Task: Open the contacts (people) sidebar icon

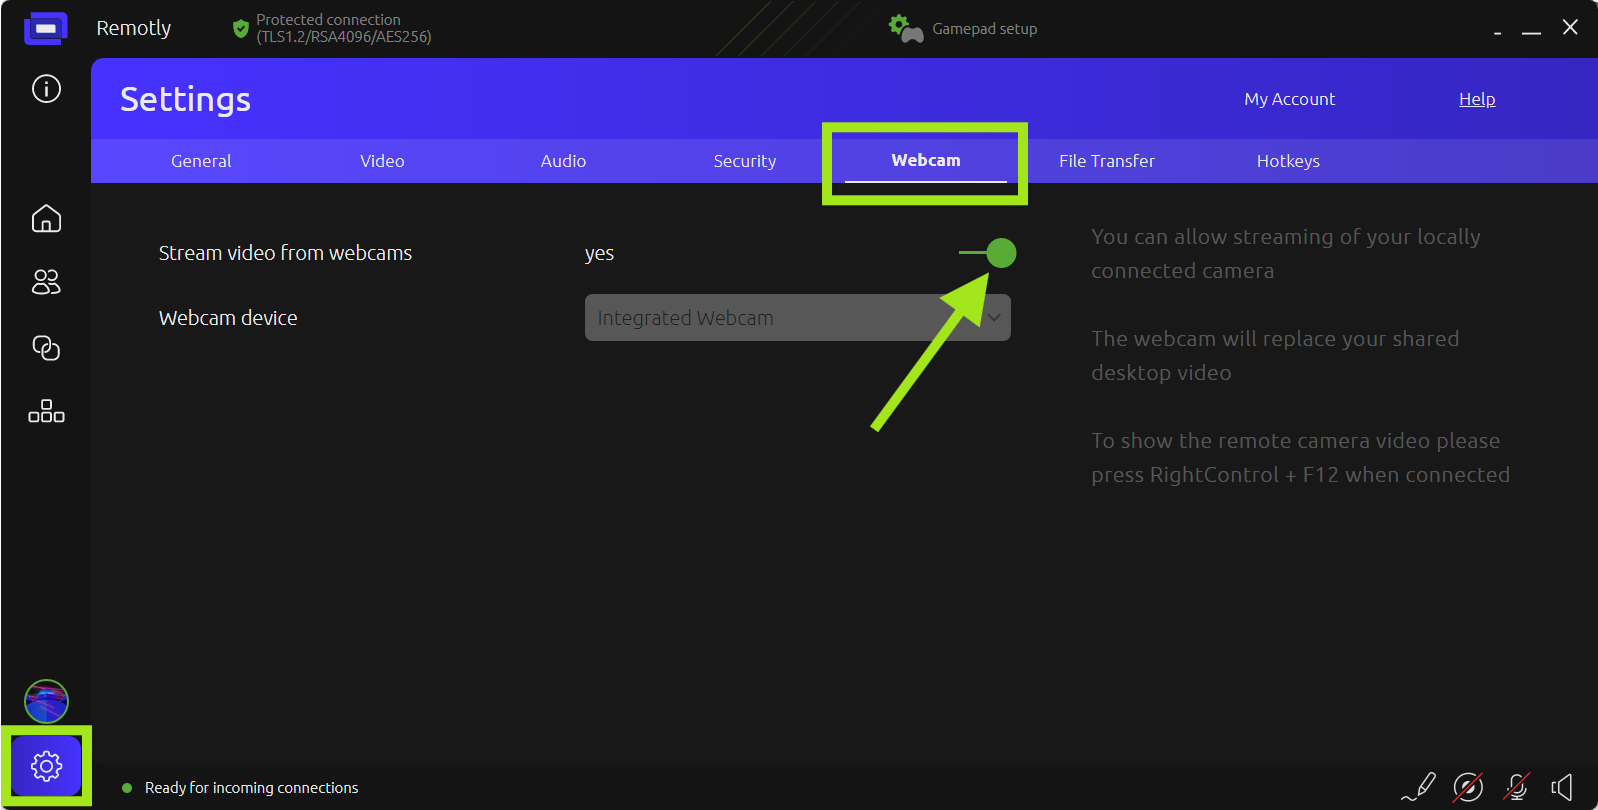Action: tap(46, 283)
